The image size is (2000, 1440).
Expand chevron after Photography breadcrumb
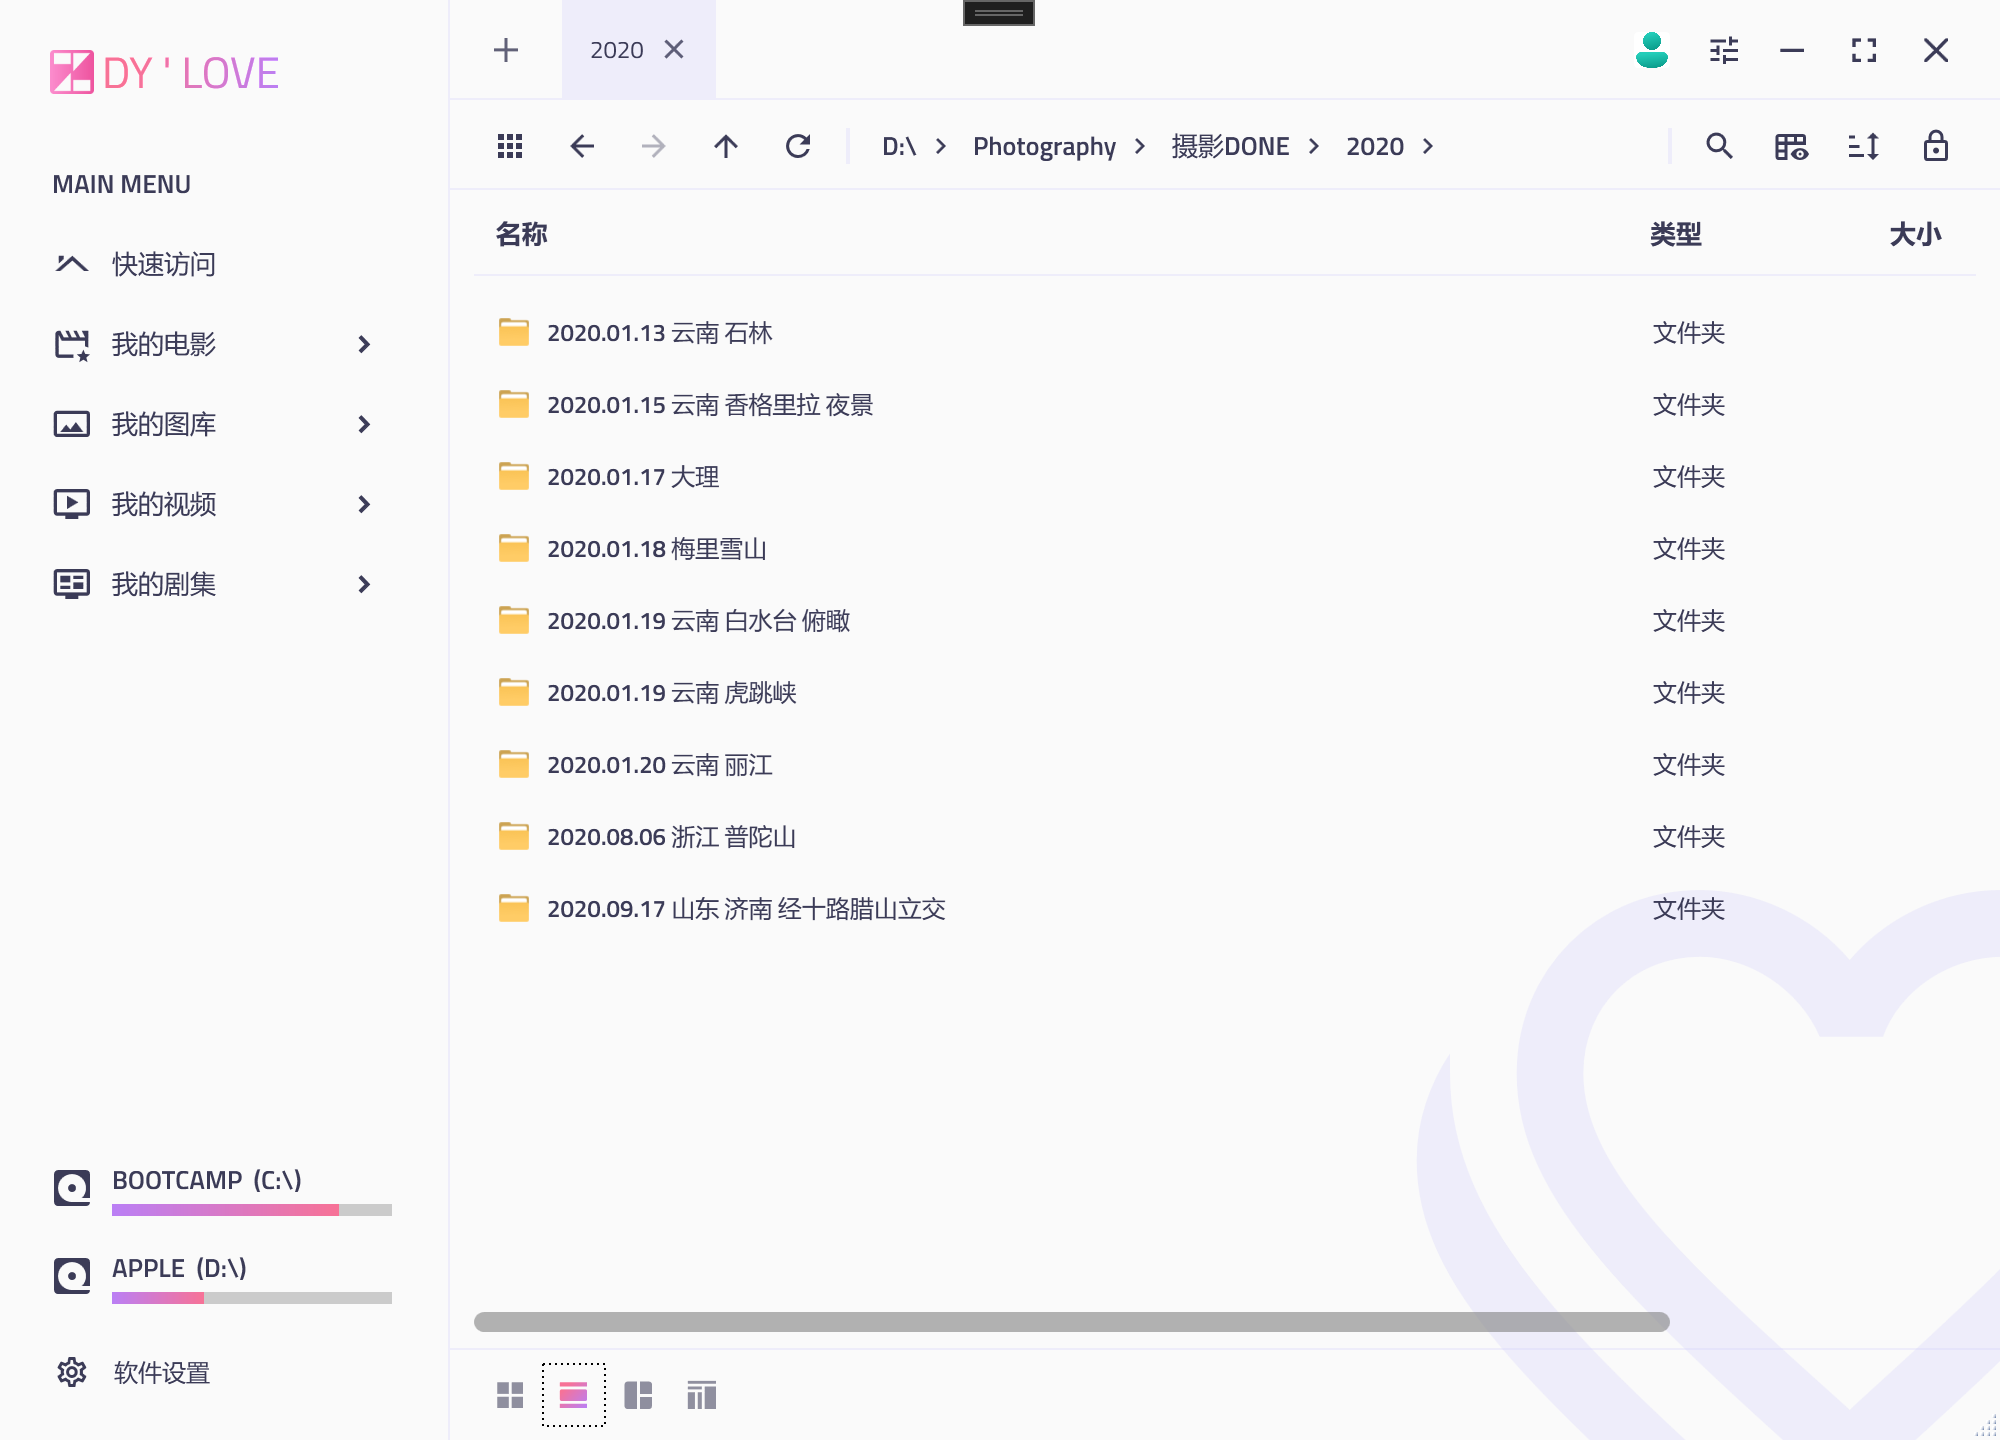point(1140,147)
